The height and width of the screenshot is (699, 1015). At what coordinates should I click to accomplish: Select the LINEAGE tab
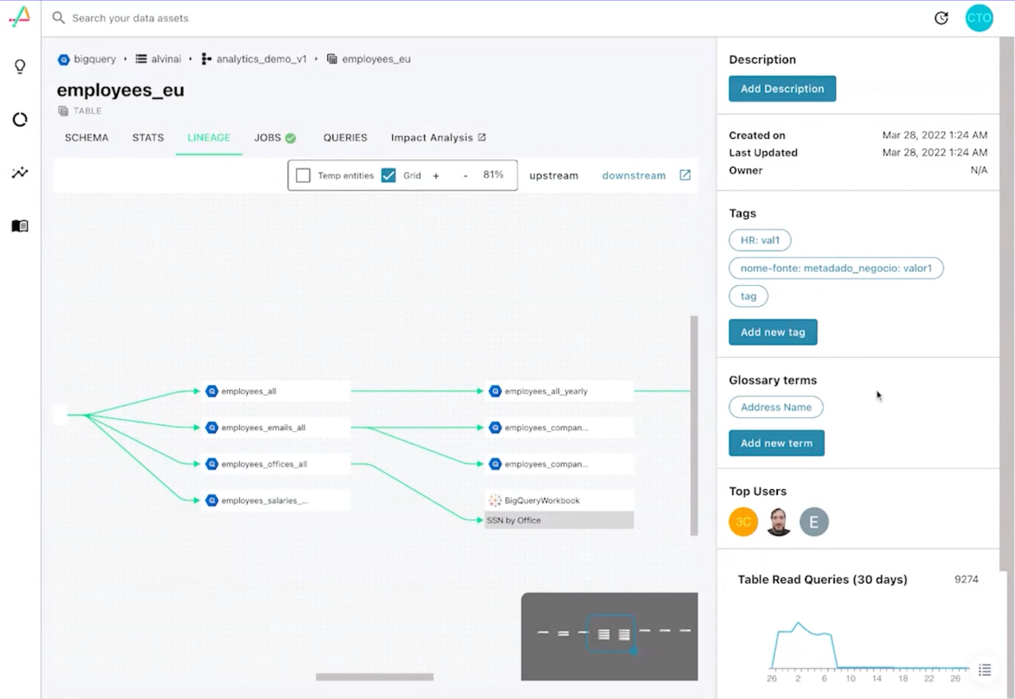tap(208, 137)
